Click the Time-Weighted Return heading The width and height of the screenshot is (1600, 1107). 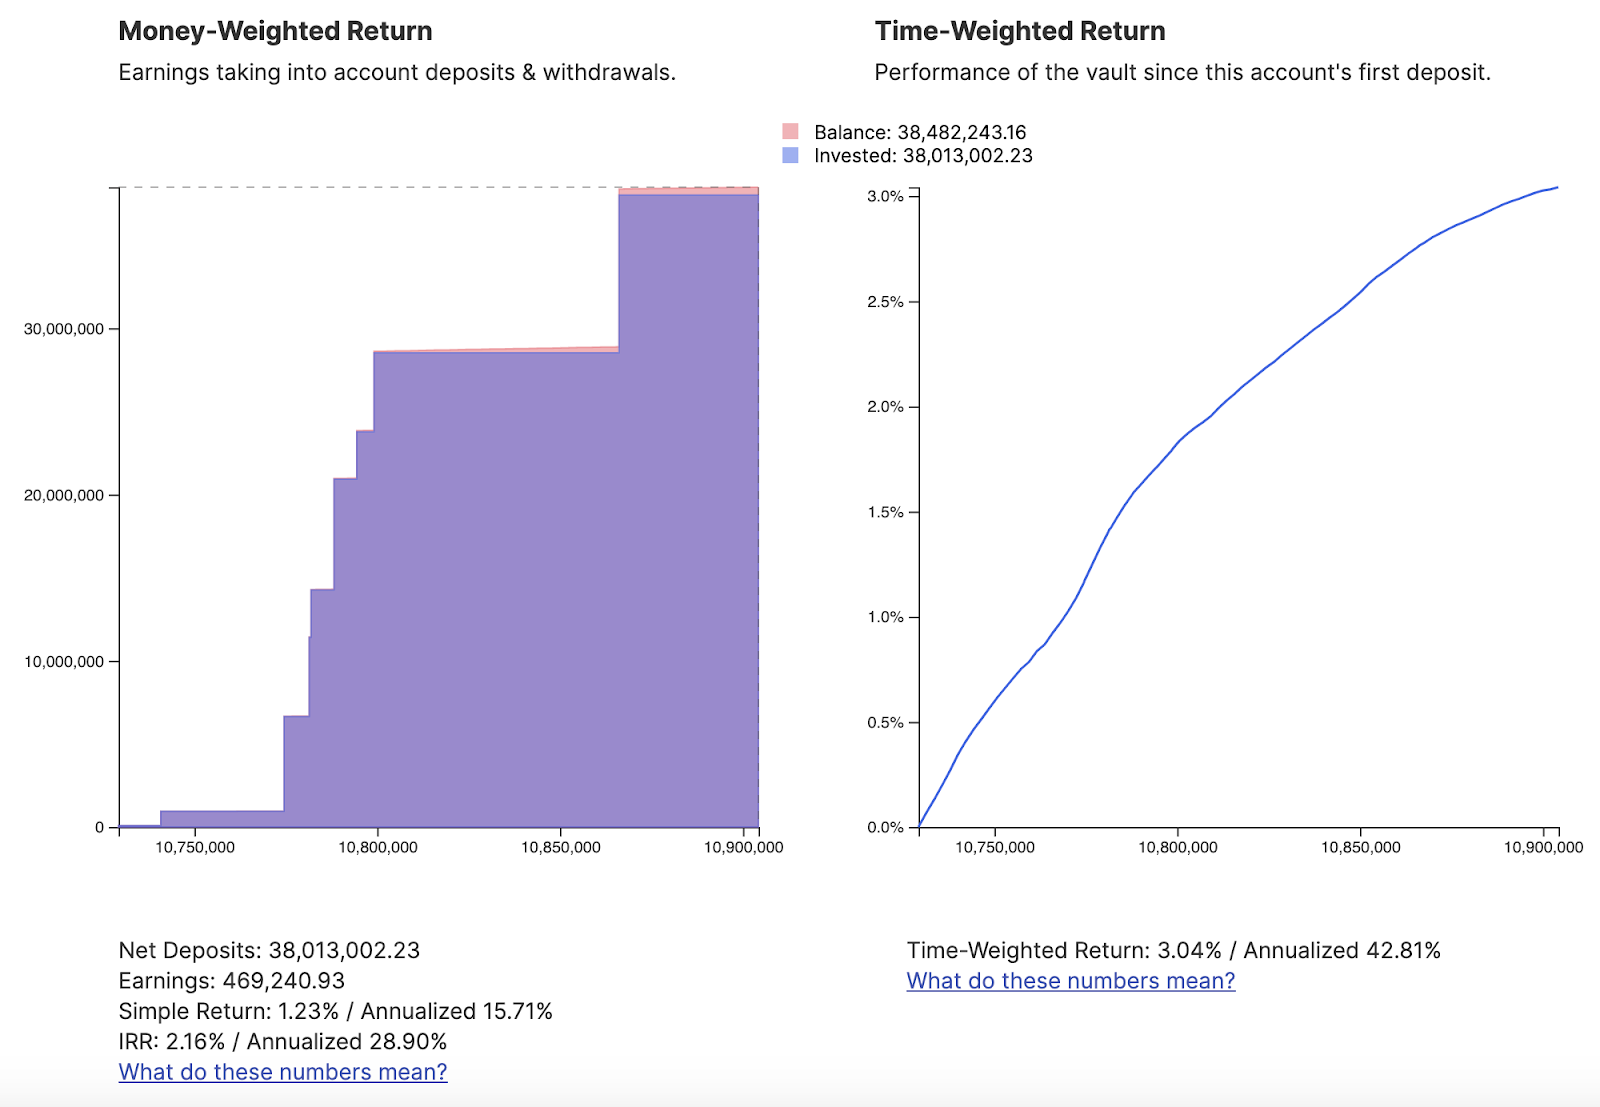coord(1020,31)
